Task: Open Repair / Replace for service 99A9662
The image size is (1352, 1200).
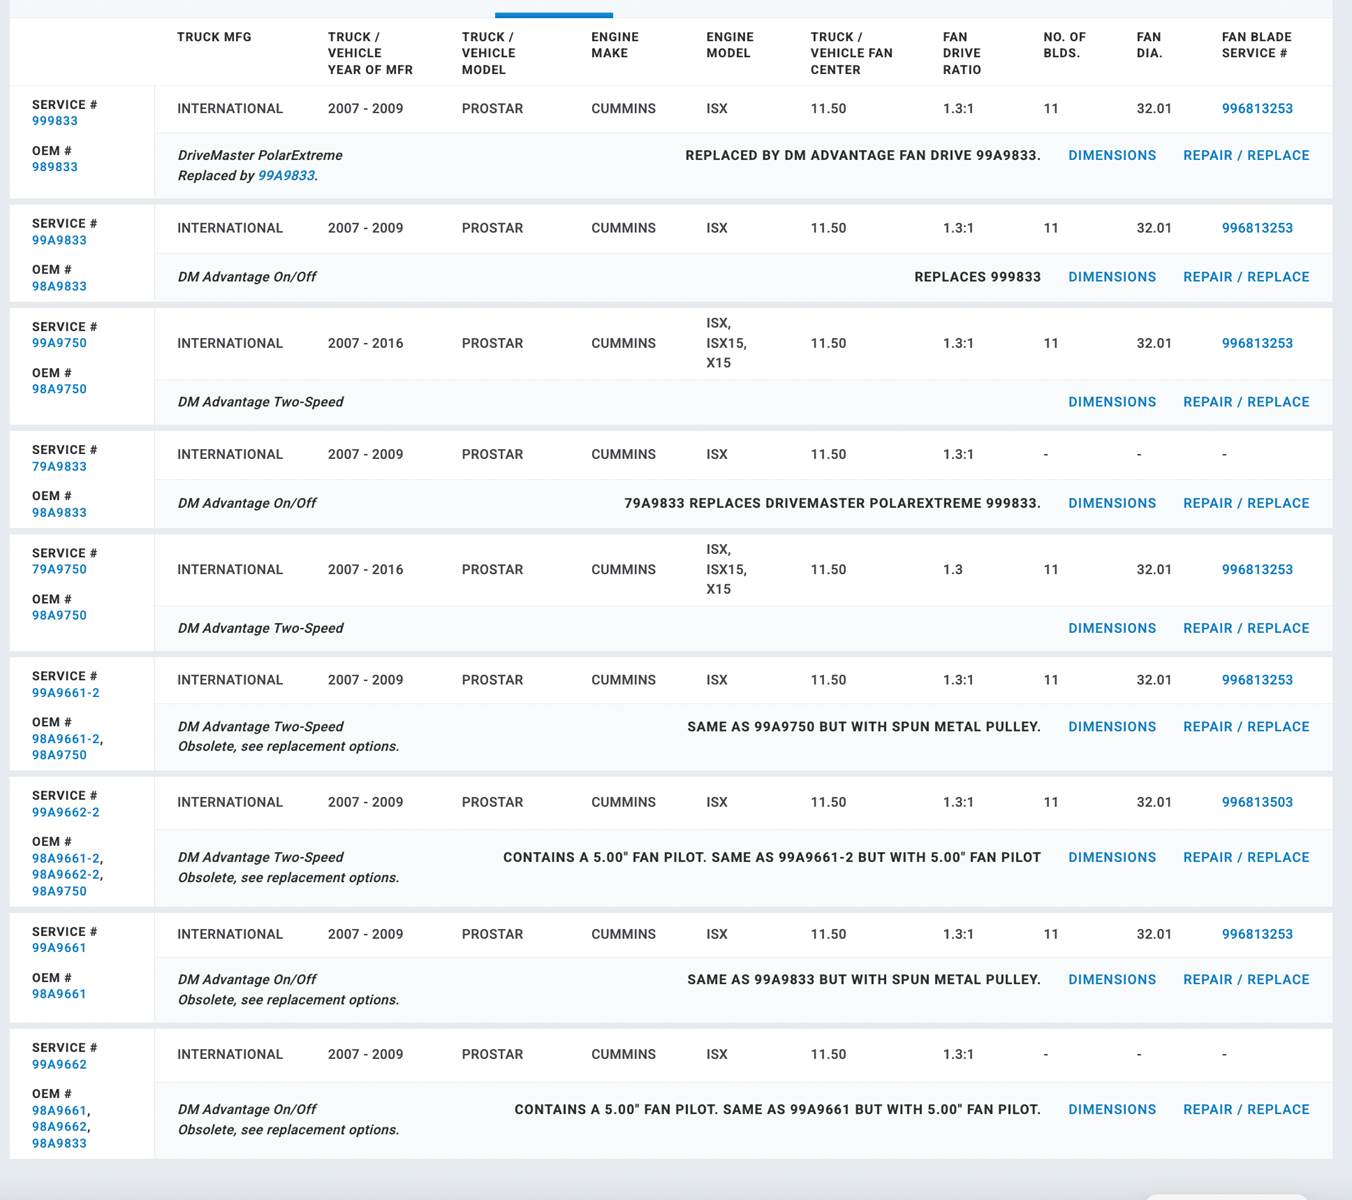Action: click(1246, 1109)
